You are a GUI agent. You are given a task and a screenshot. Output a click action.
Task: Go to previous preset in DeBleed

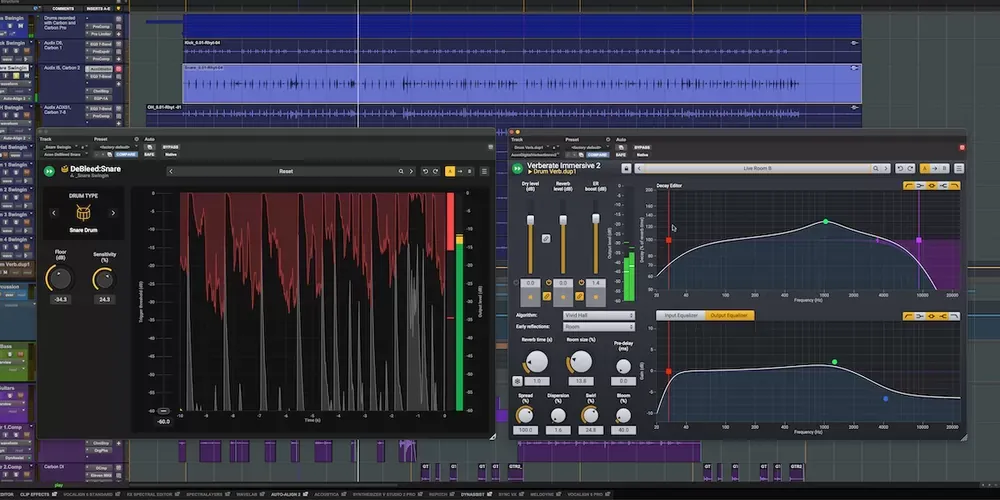pos(170,171)
